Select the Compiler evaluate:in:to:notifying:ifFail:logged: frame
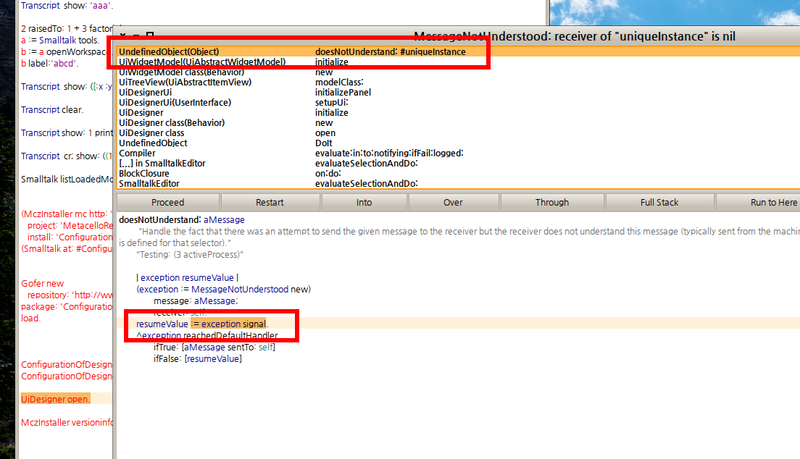 pyautogui.click(x=140, y=153)
